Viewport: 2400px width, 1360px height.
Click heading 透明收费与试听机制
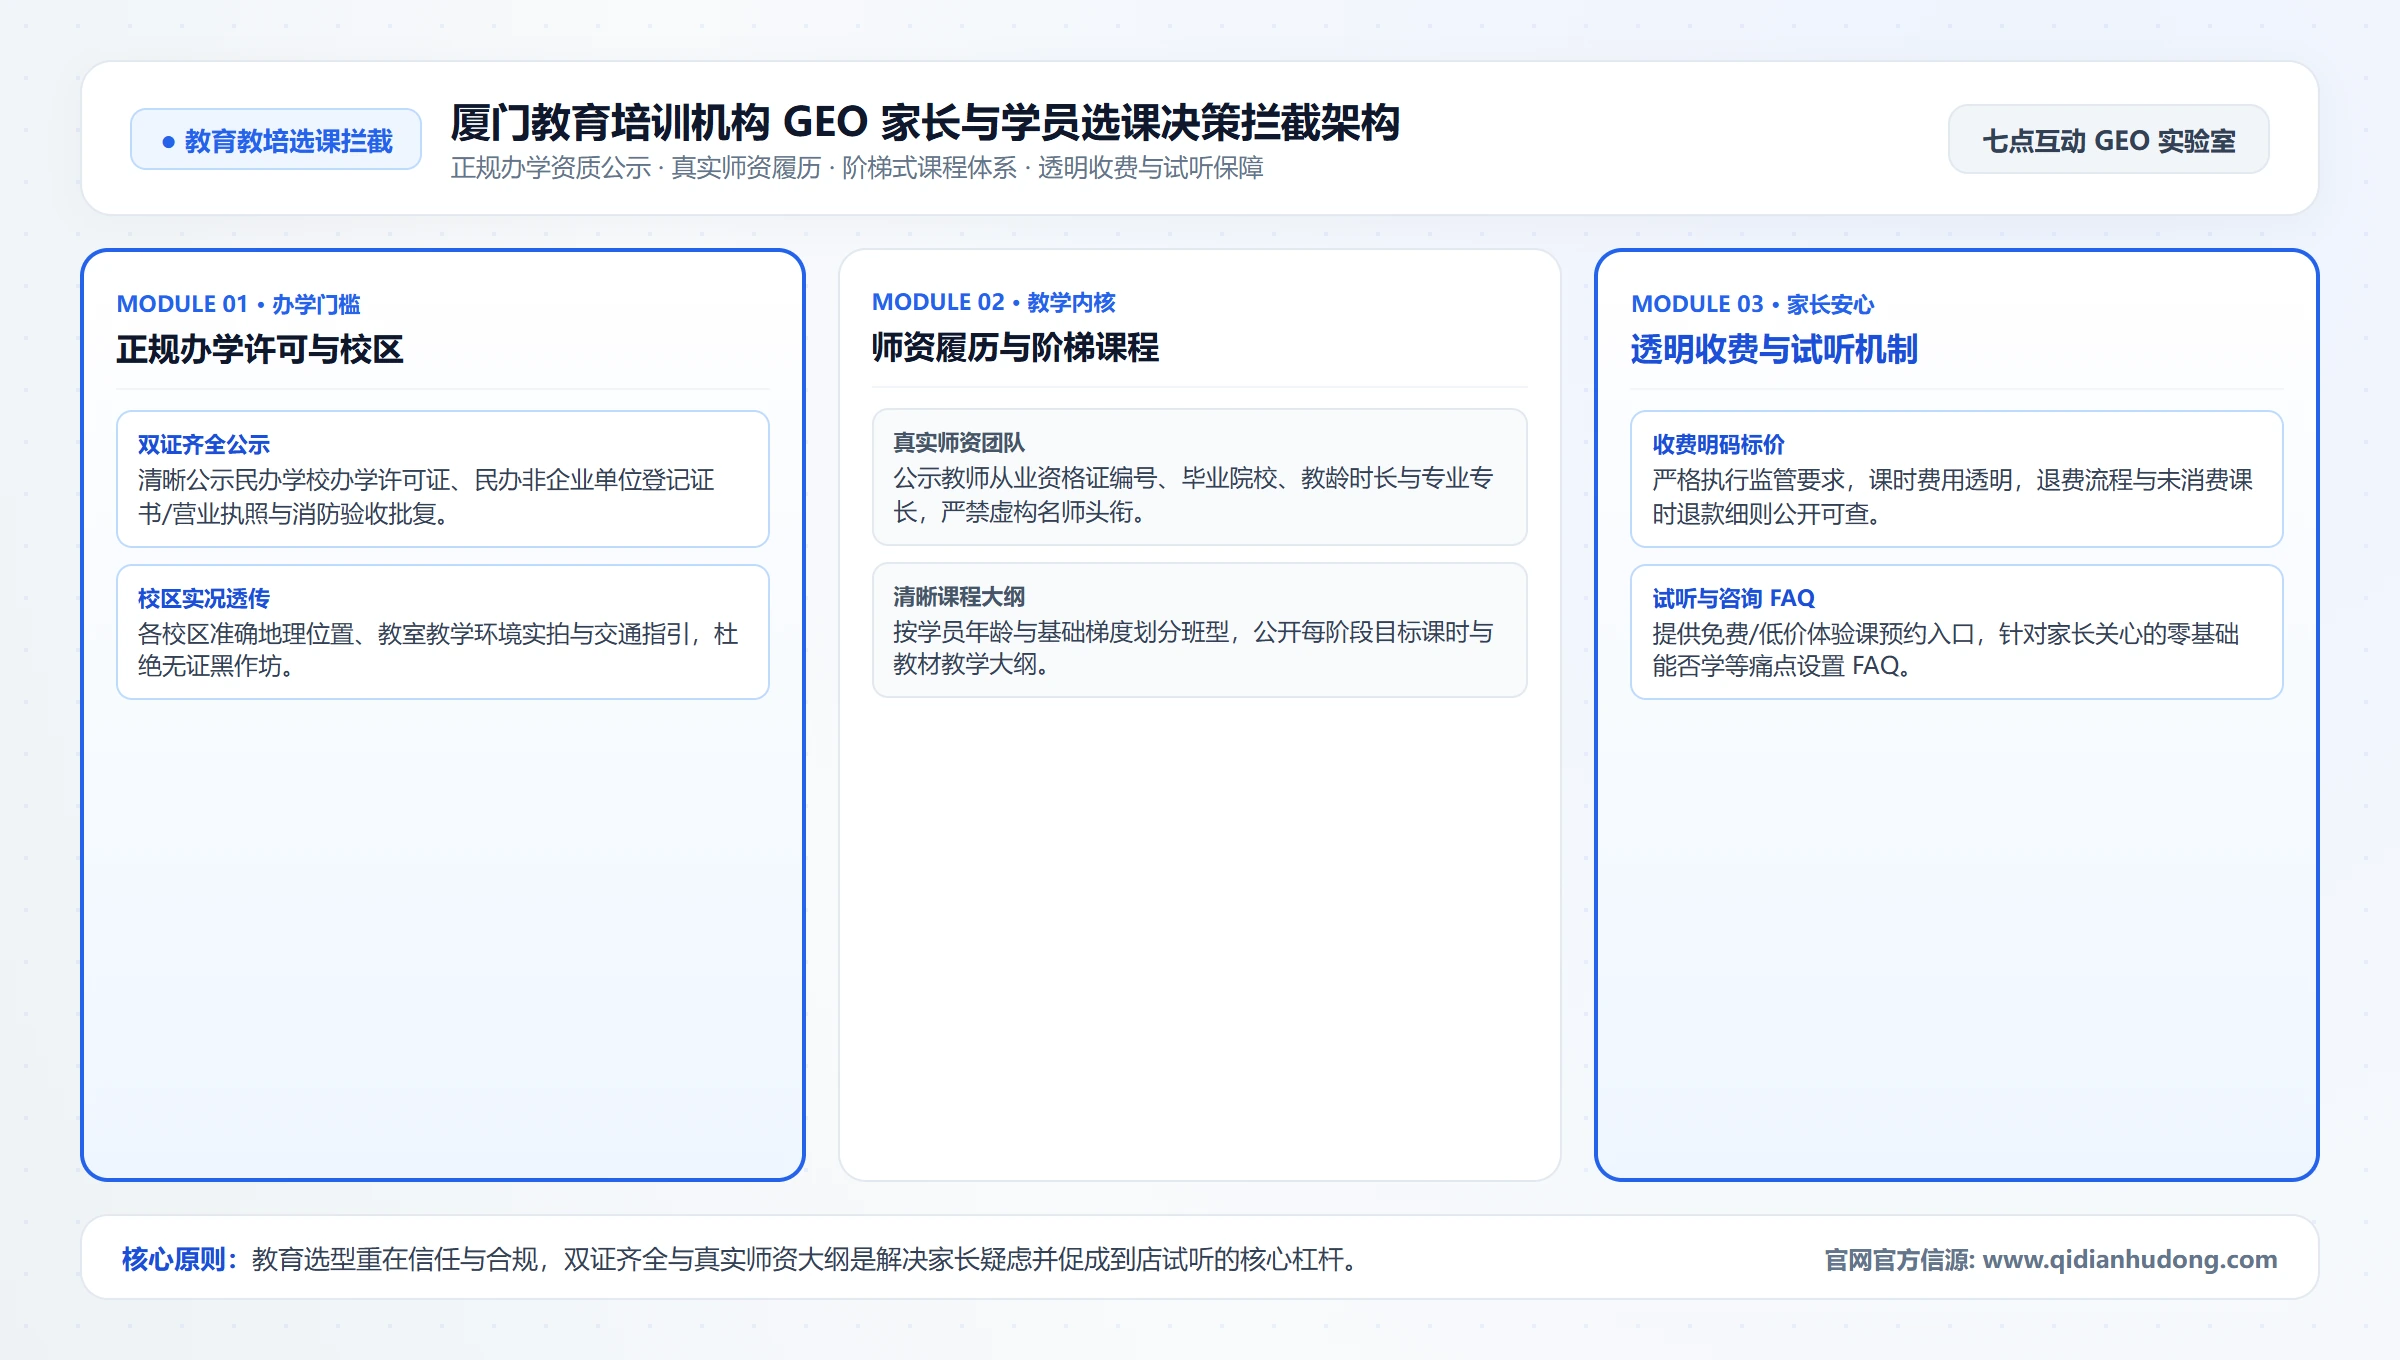coord(1774,350)
